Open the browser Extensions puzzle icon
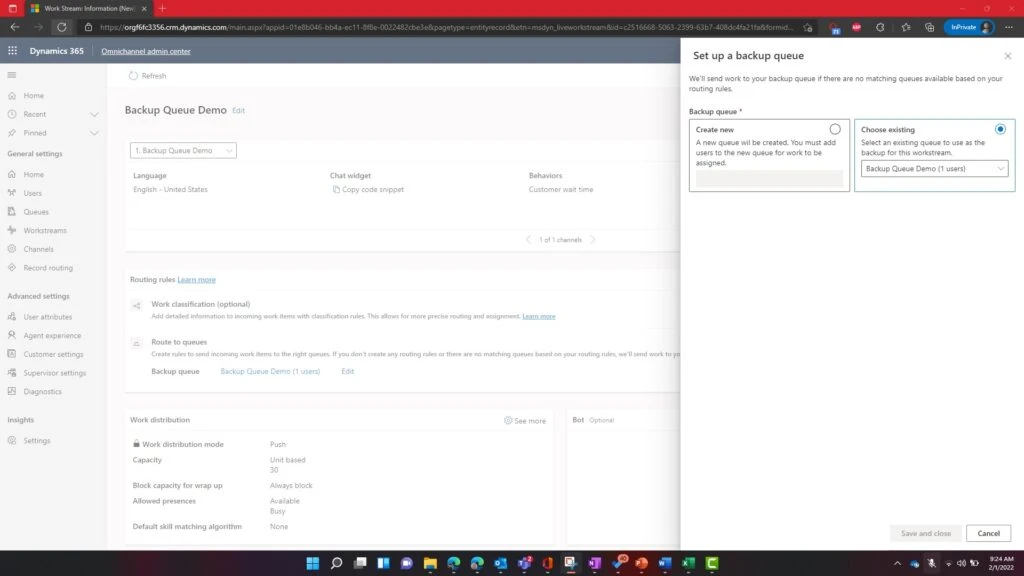The height and width of the screenshot is (576, 1024). coord(880,27)
